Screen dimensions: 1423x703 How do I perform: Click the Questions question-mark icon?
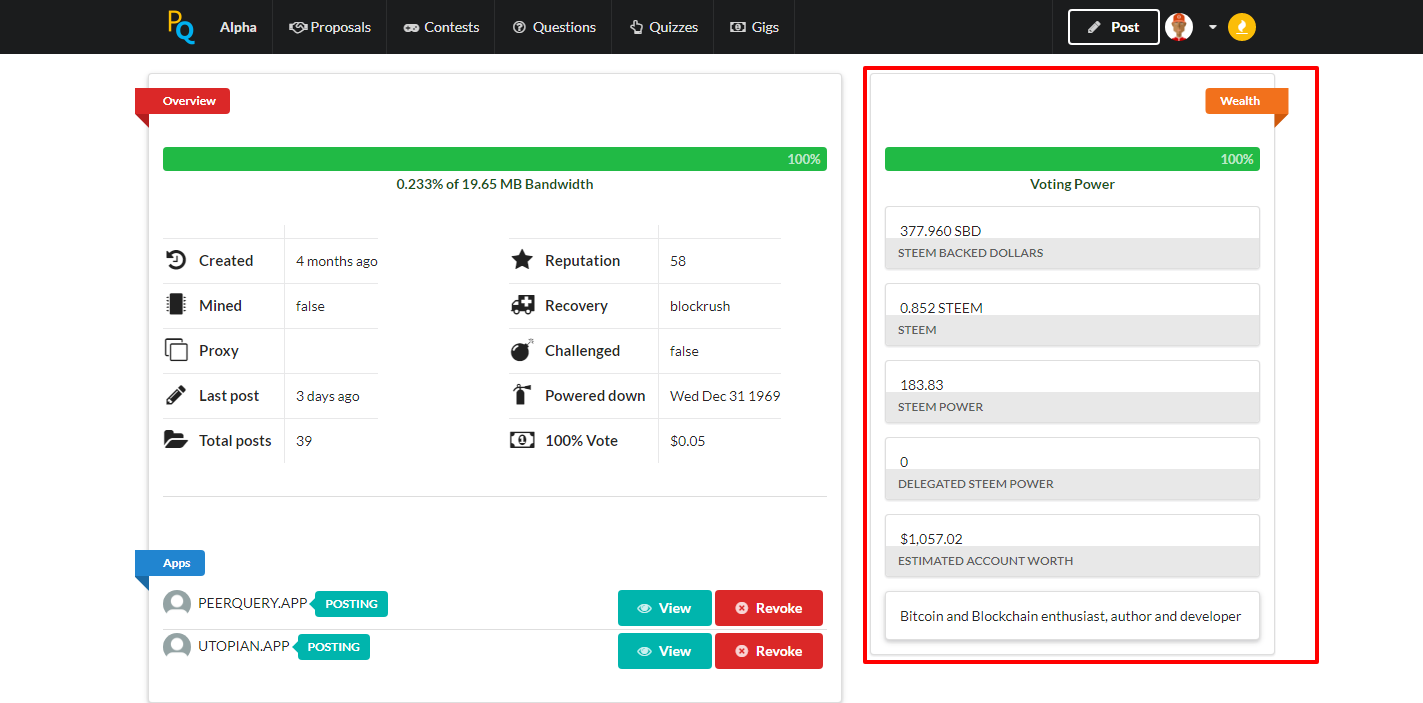click(x=519, y=27)
